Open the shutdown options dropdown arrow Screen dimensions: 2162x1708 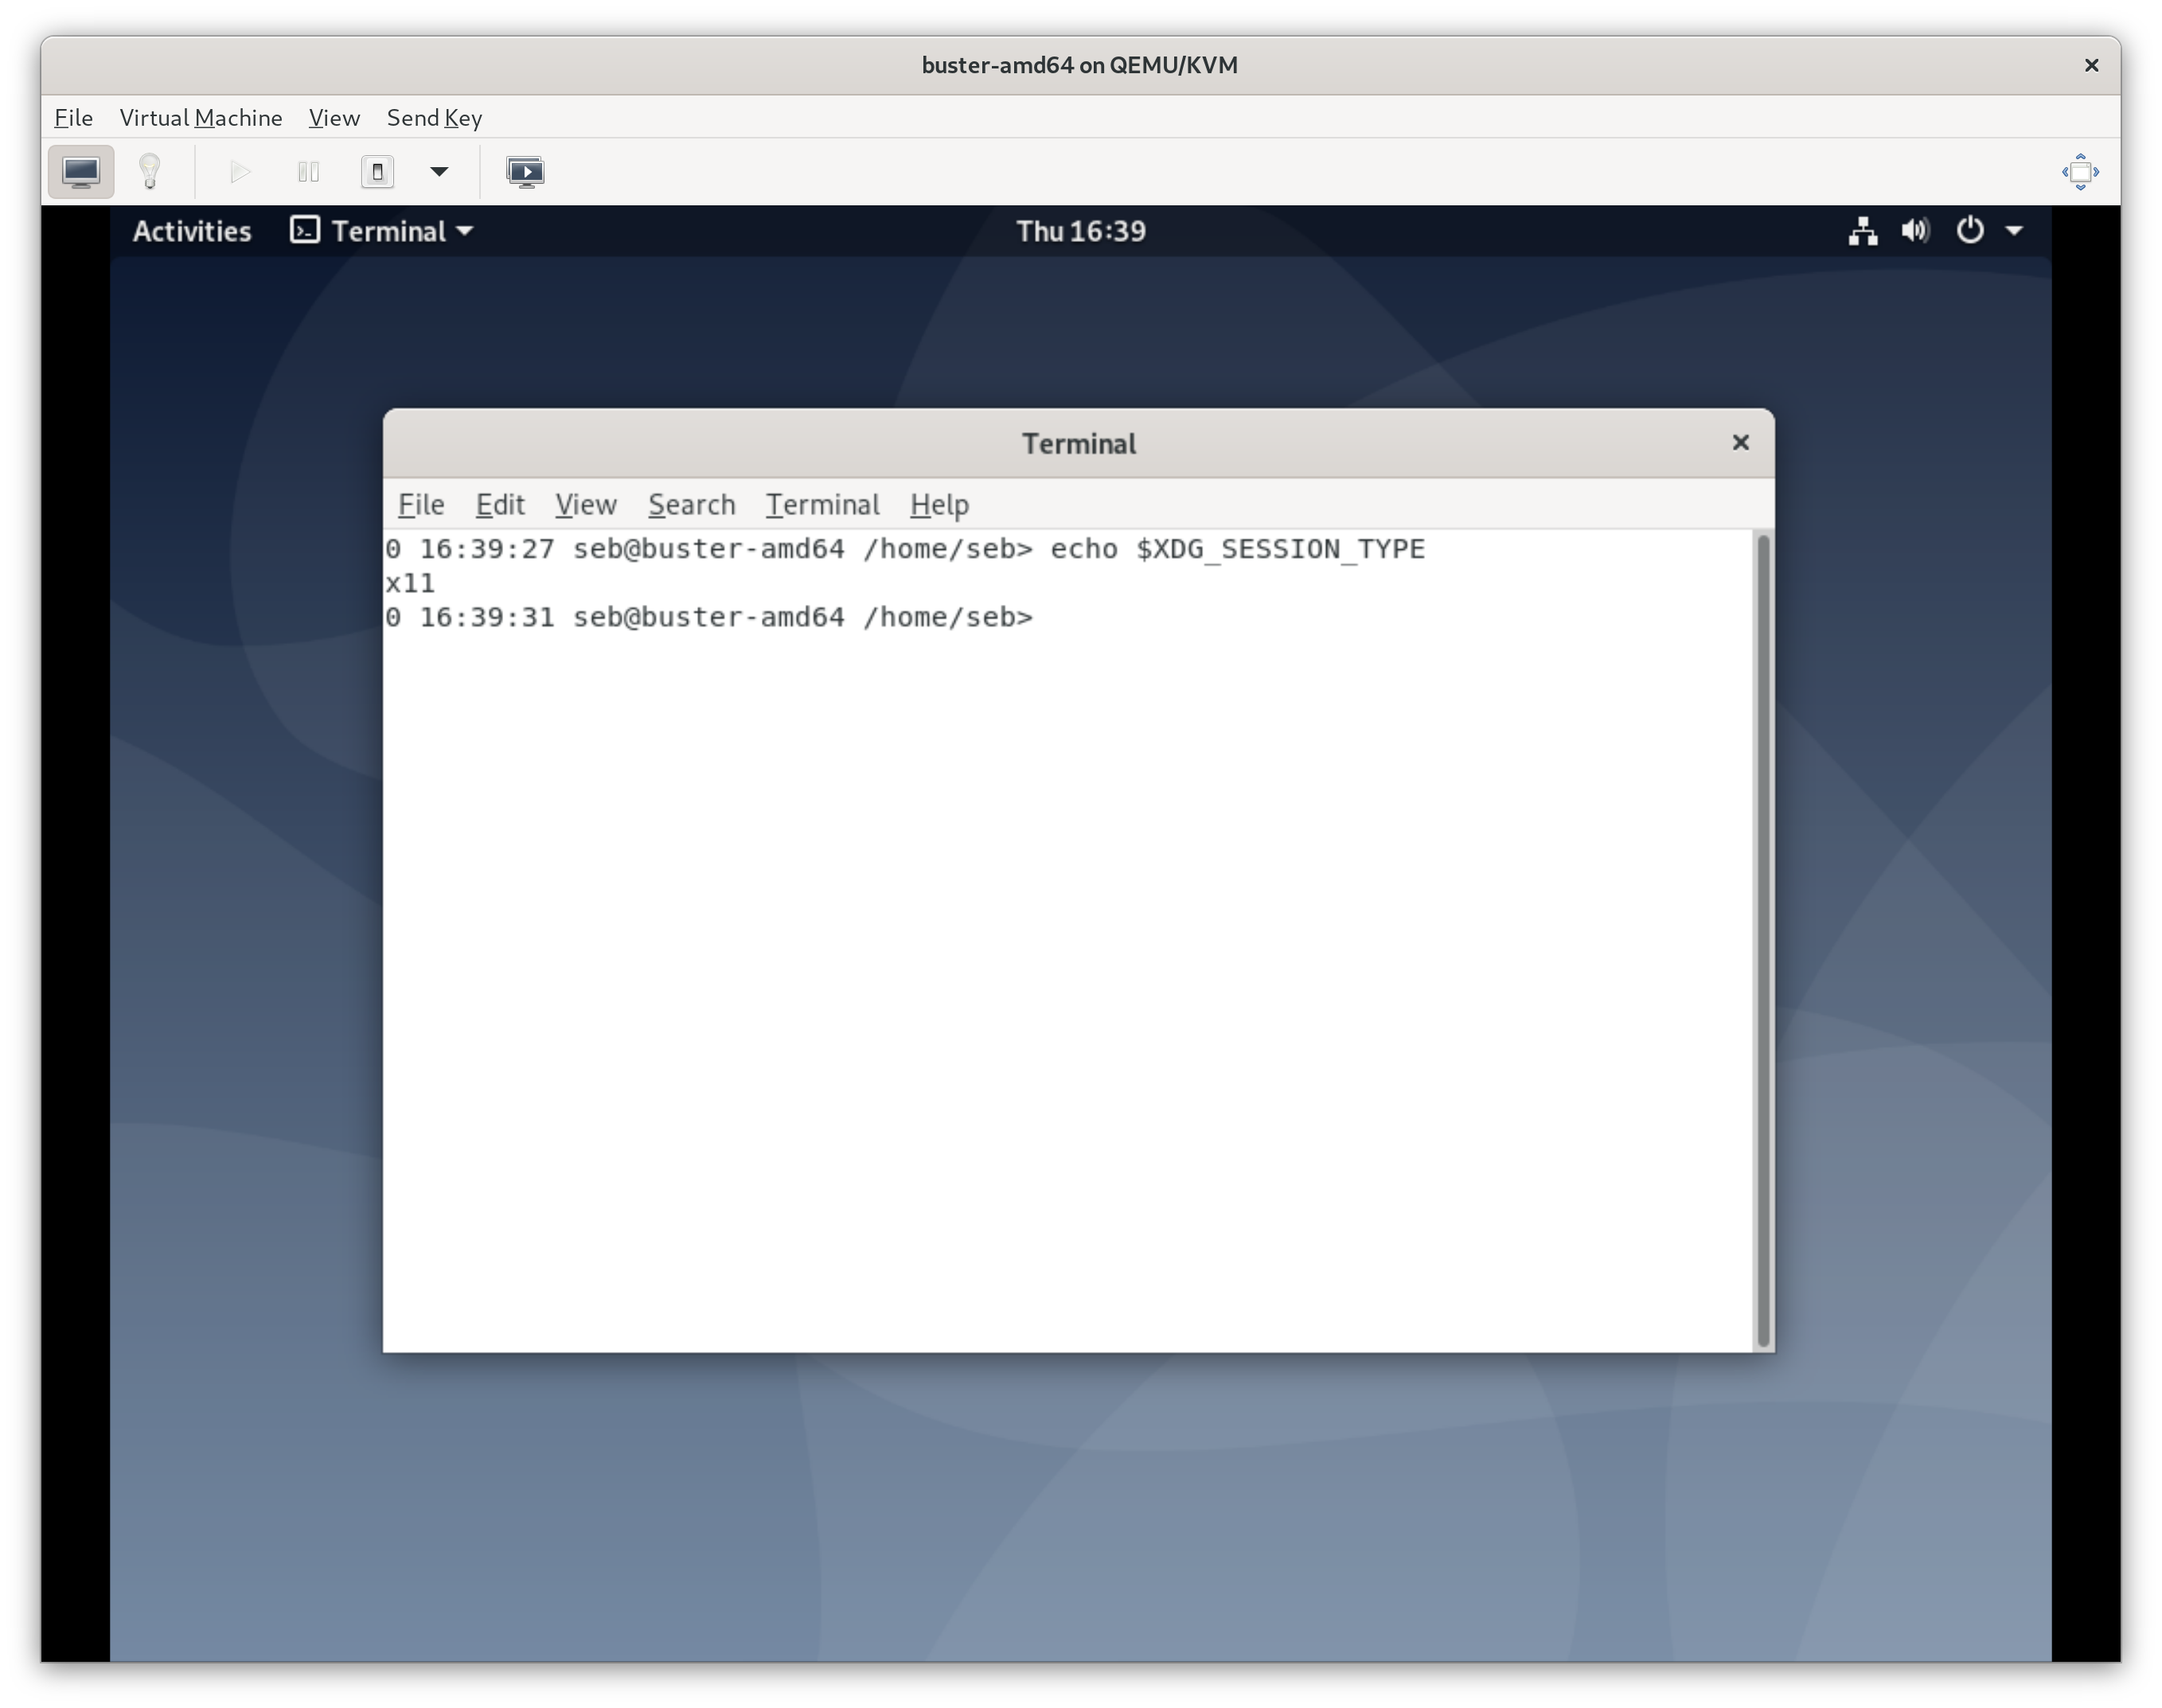pyautogui.click(x=438, y=171)
